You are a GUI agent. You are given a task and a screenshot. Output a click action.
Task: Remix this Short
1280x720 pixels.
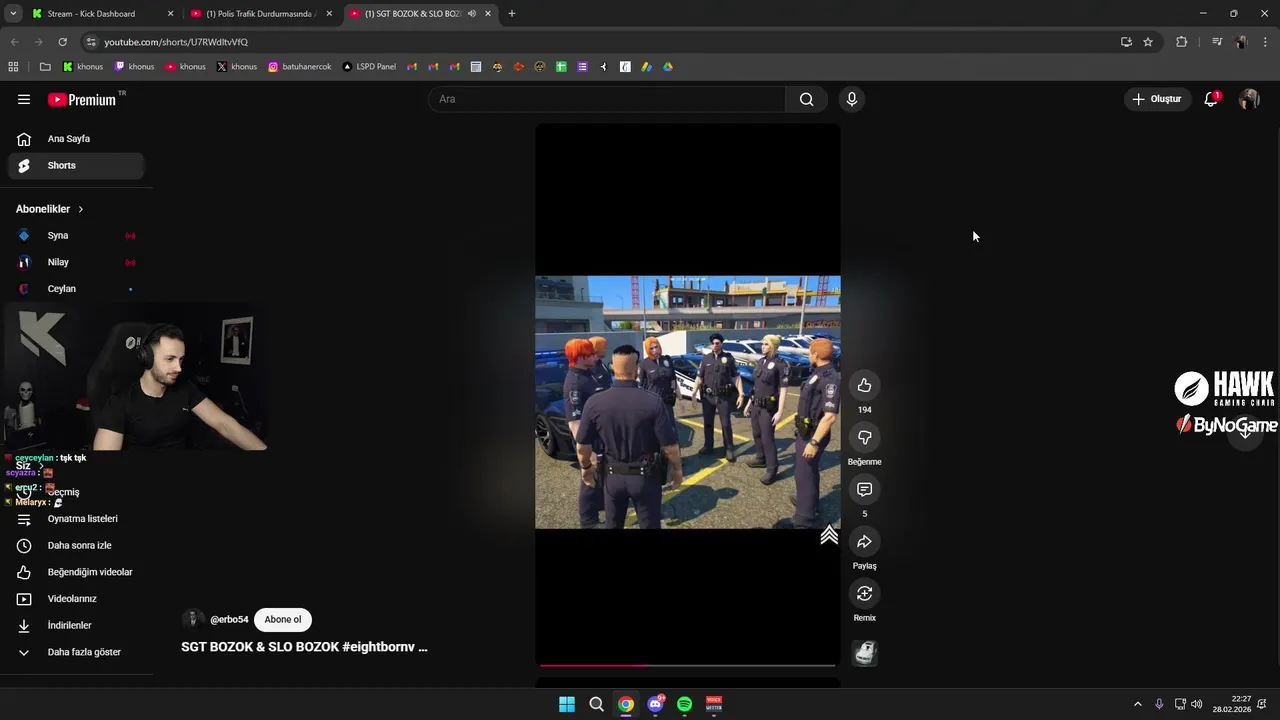(x=864, y=594)
